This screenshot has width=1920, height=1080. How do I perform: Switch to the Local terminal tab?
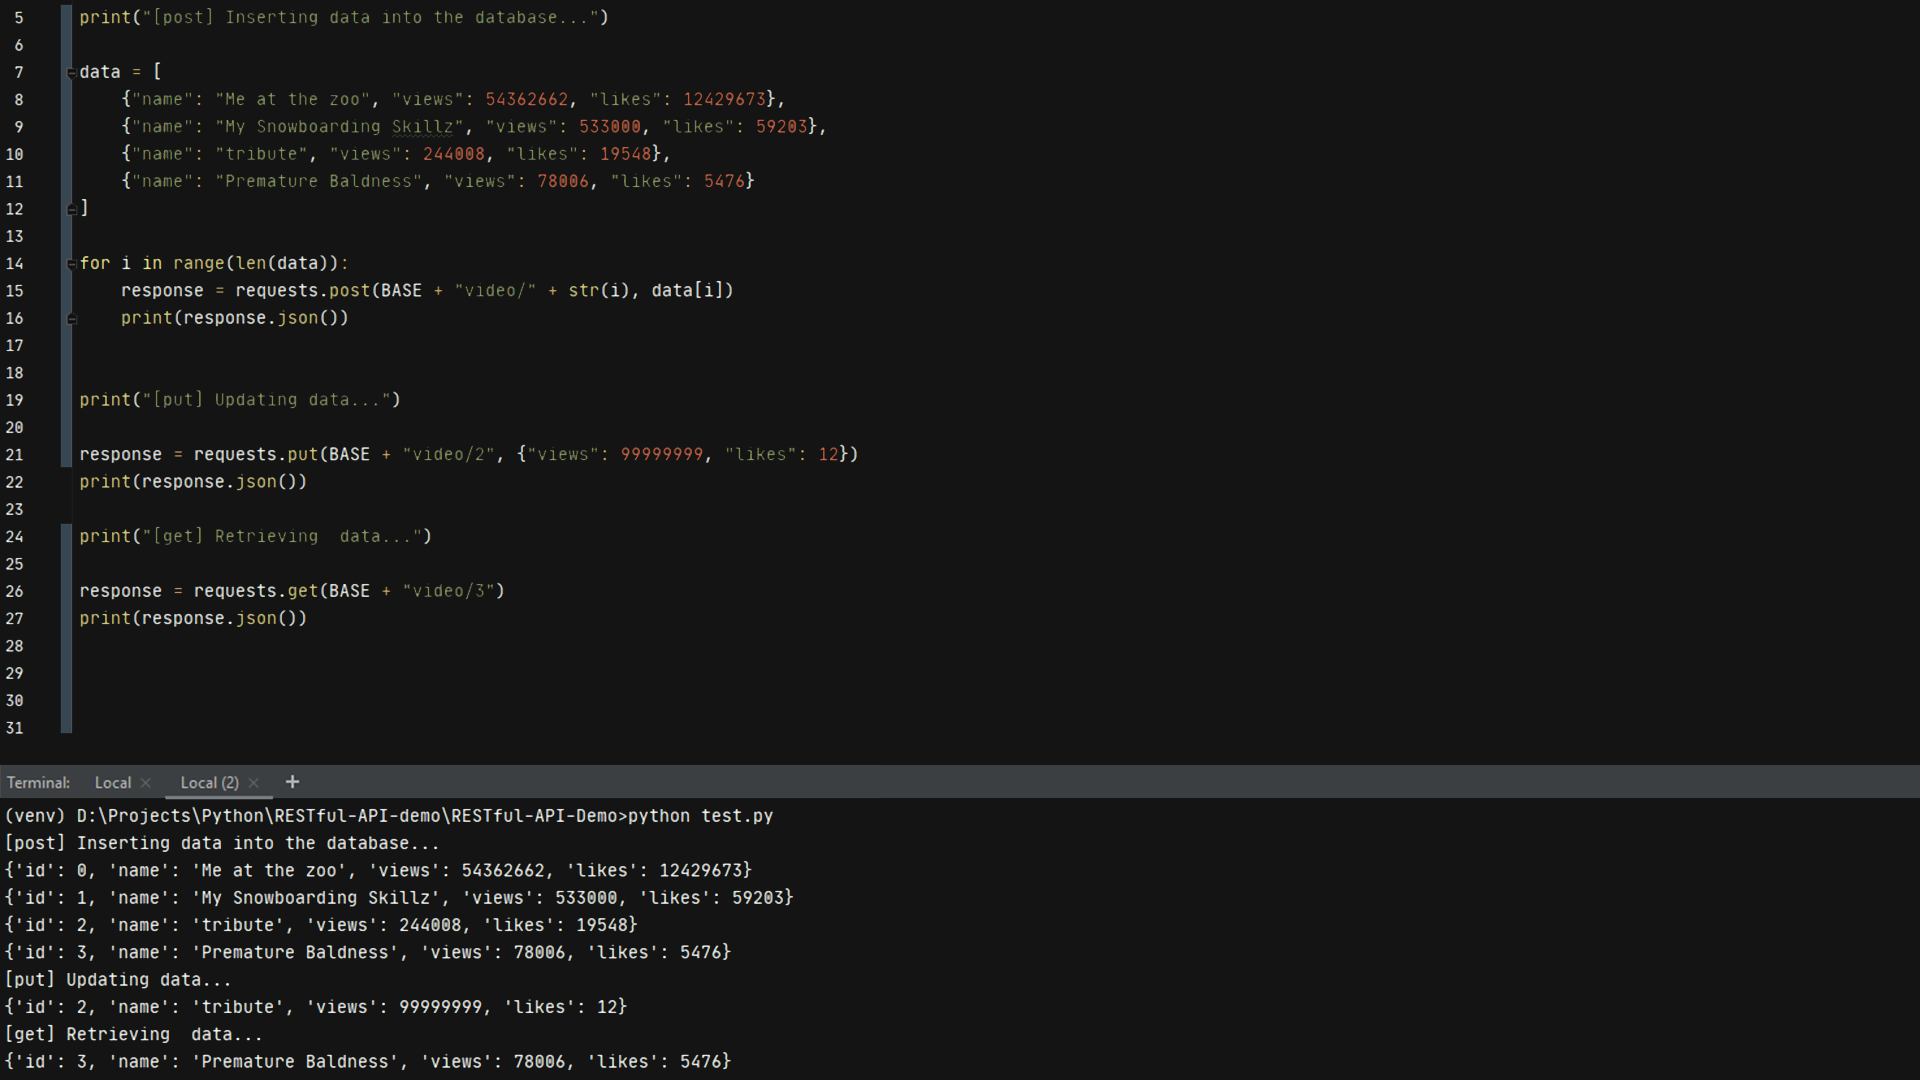pos(112,783)
